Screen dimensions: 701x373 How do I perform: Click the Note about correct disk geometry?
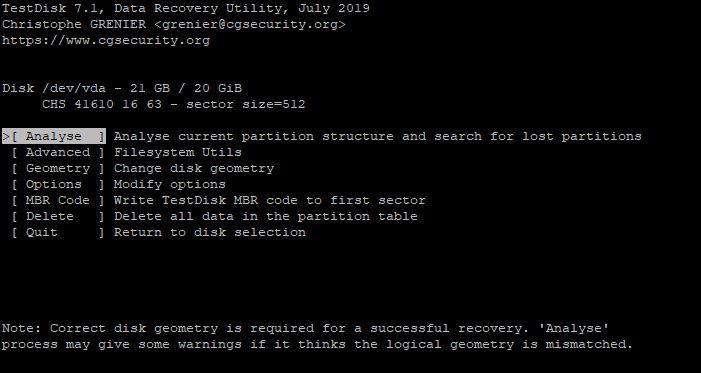click(317, 336)
